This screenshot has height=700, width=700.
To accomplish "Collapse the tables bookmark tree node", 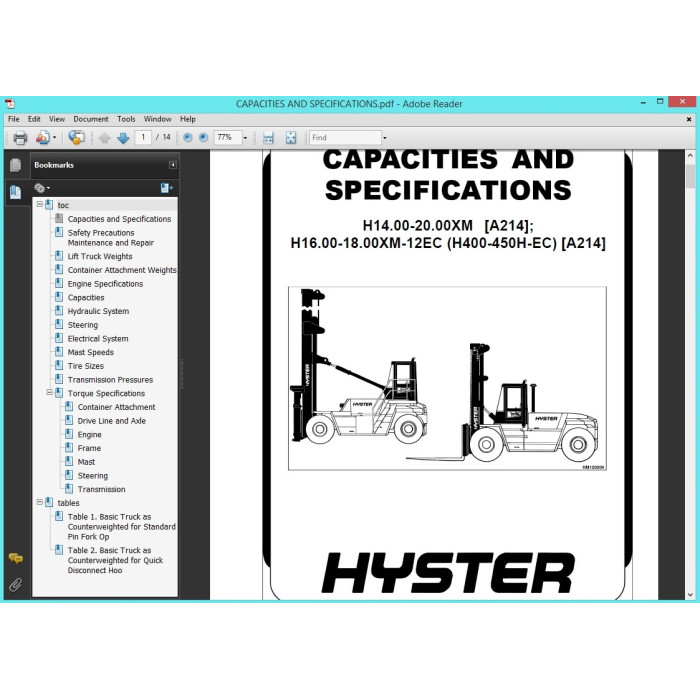I will pos(40,502).
